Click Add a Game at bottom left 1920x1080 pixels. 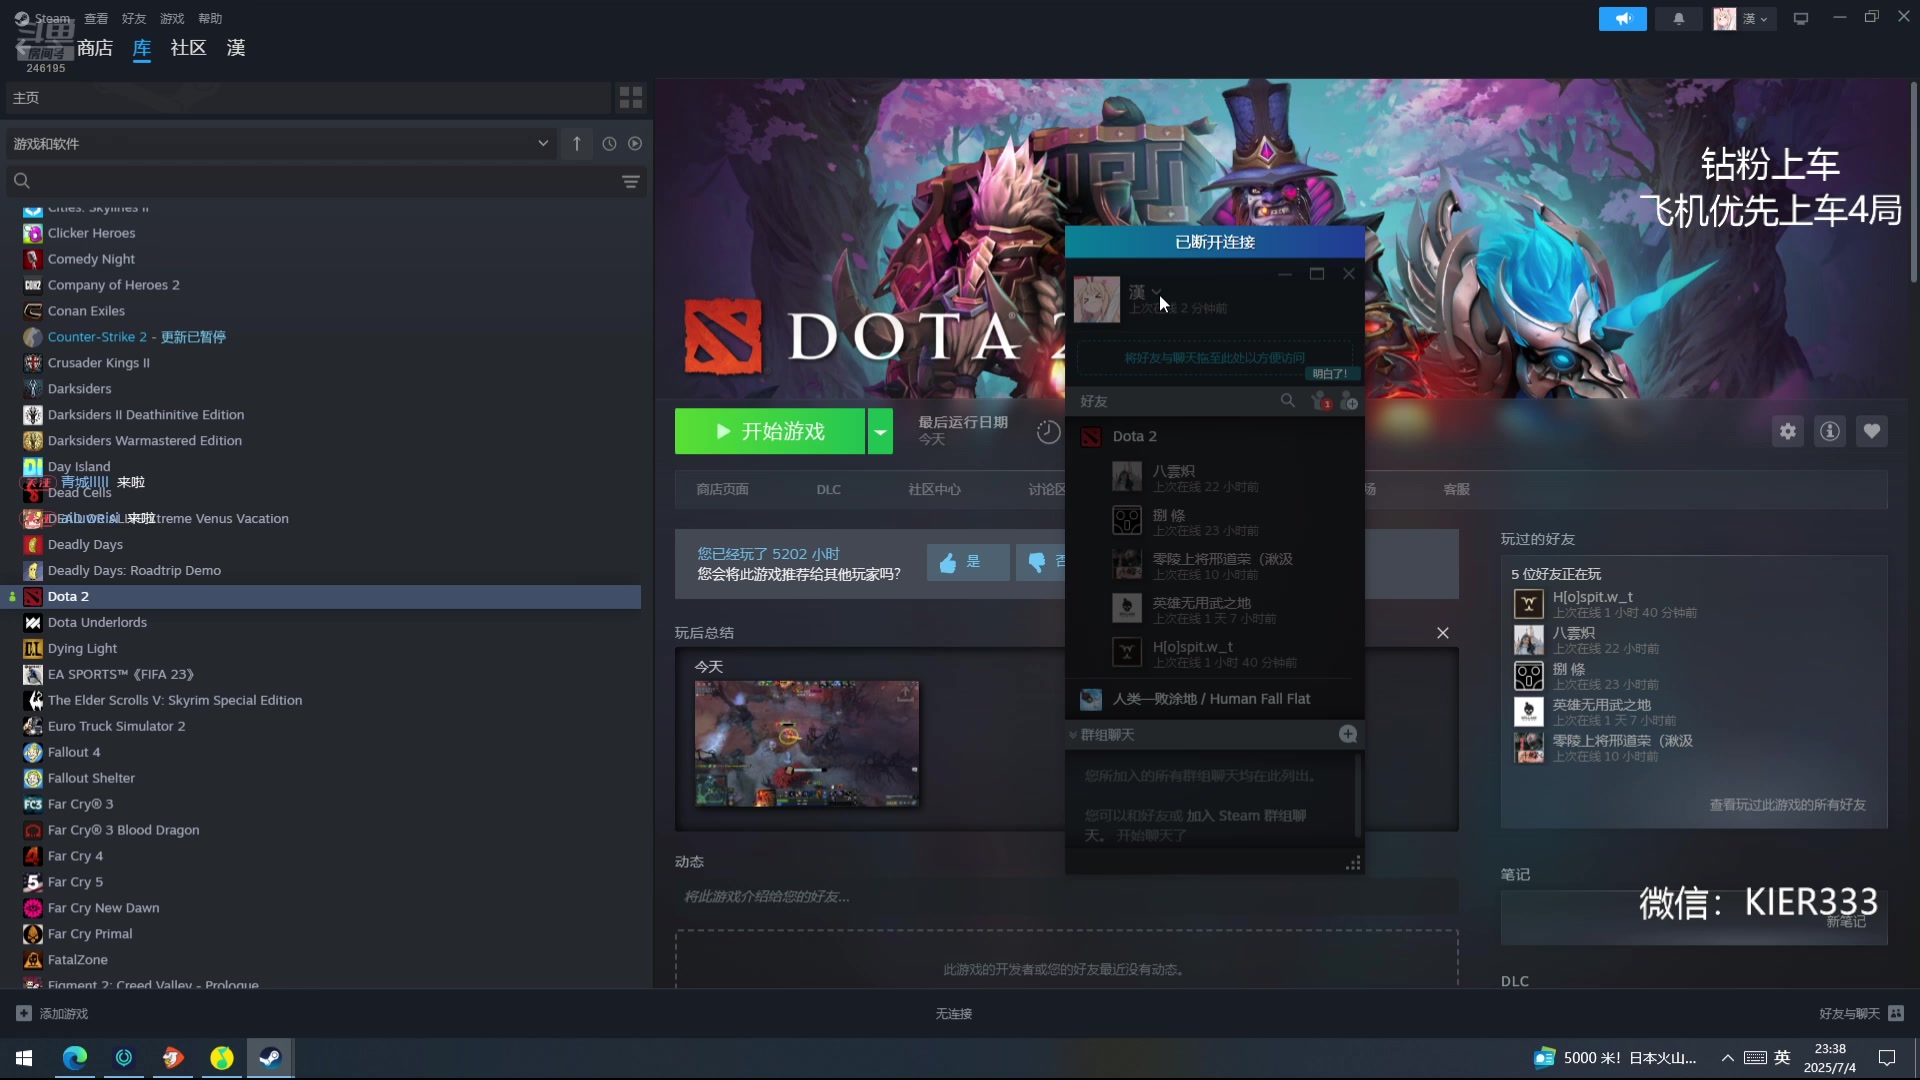click(x=53, y=1014)
